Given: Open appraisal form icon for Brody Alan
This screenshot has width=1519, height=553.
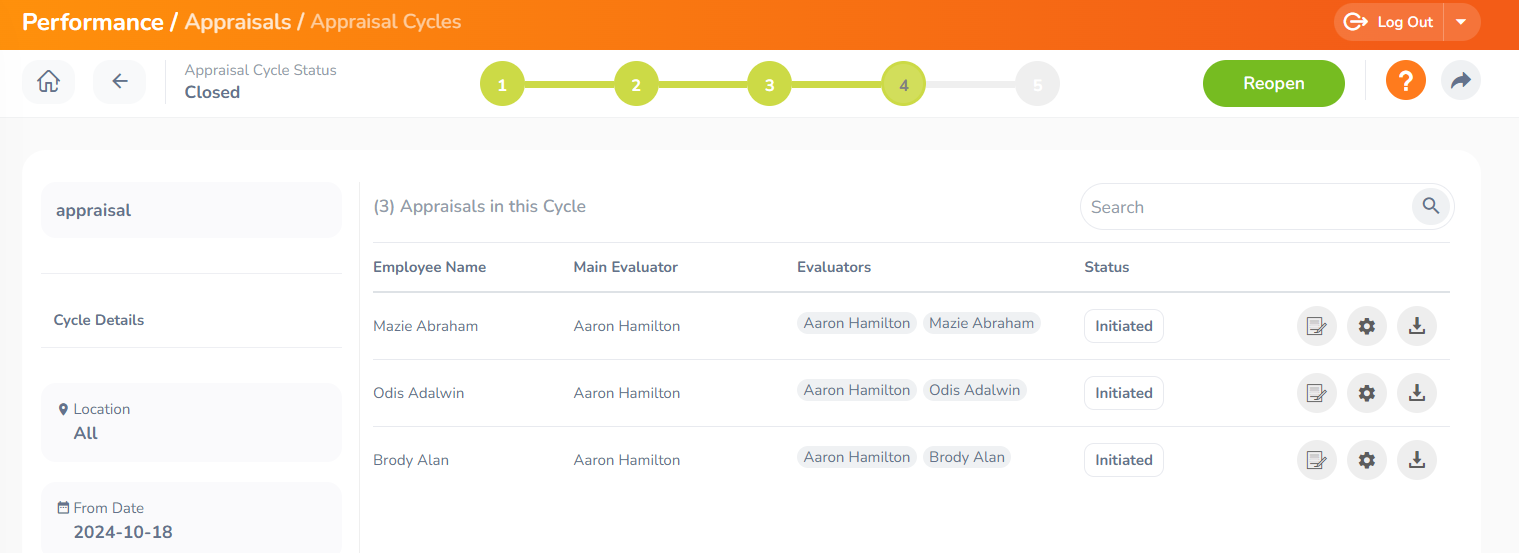Looking at the screenshot, I should pyautogui.click(x=1317, y=460).
